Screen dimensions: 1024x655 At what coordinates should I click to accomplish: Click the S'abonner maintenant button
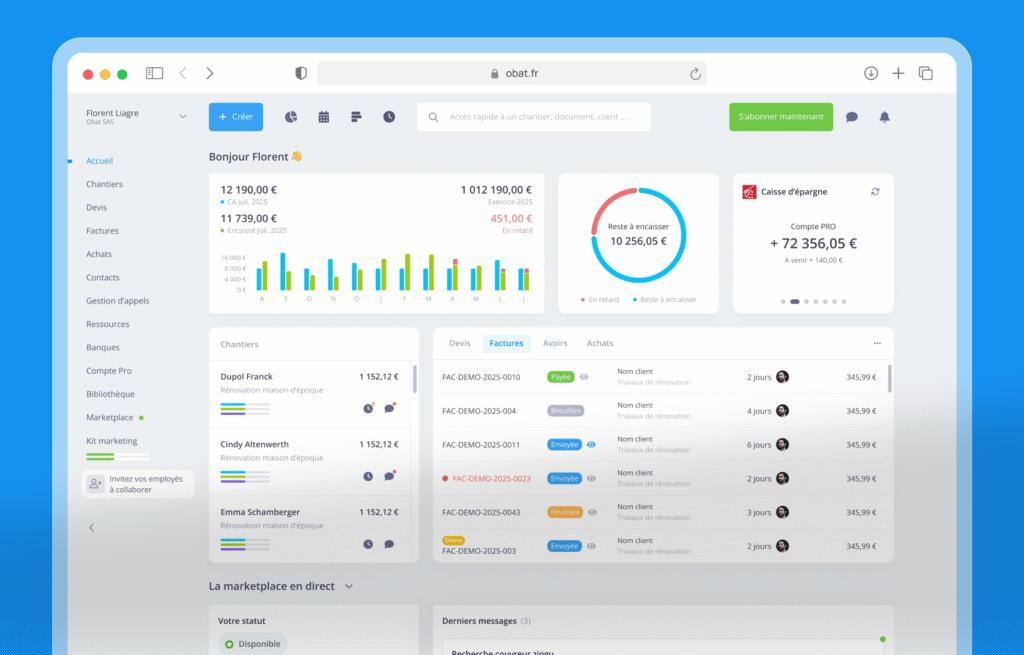780,117
